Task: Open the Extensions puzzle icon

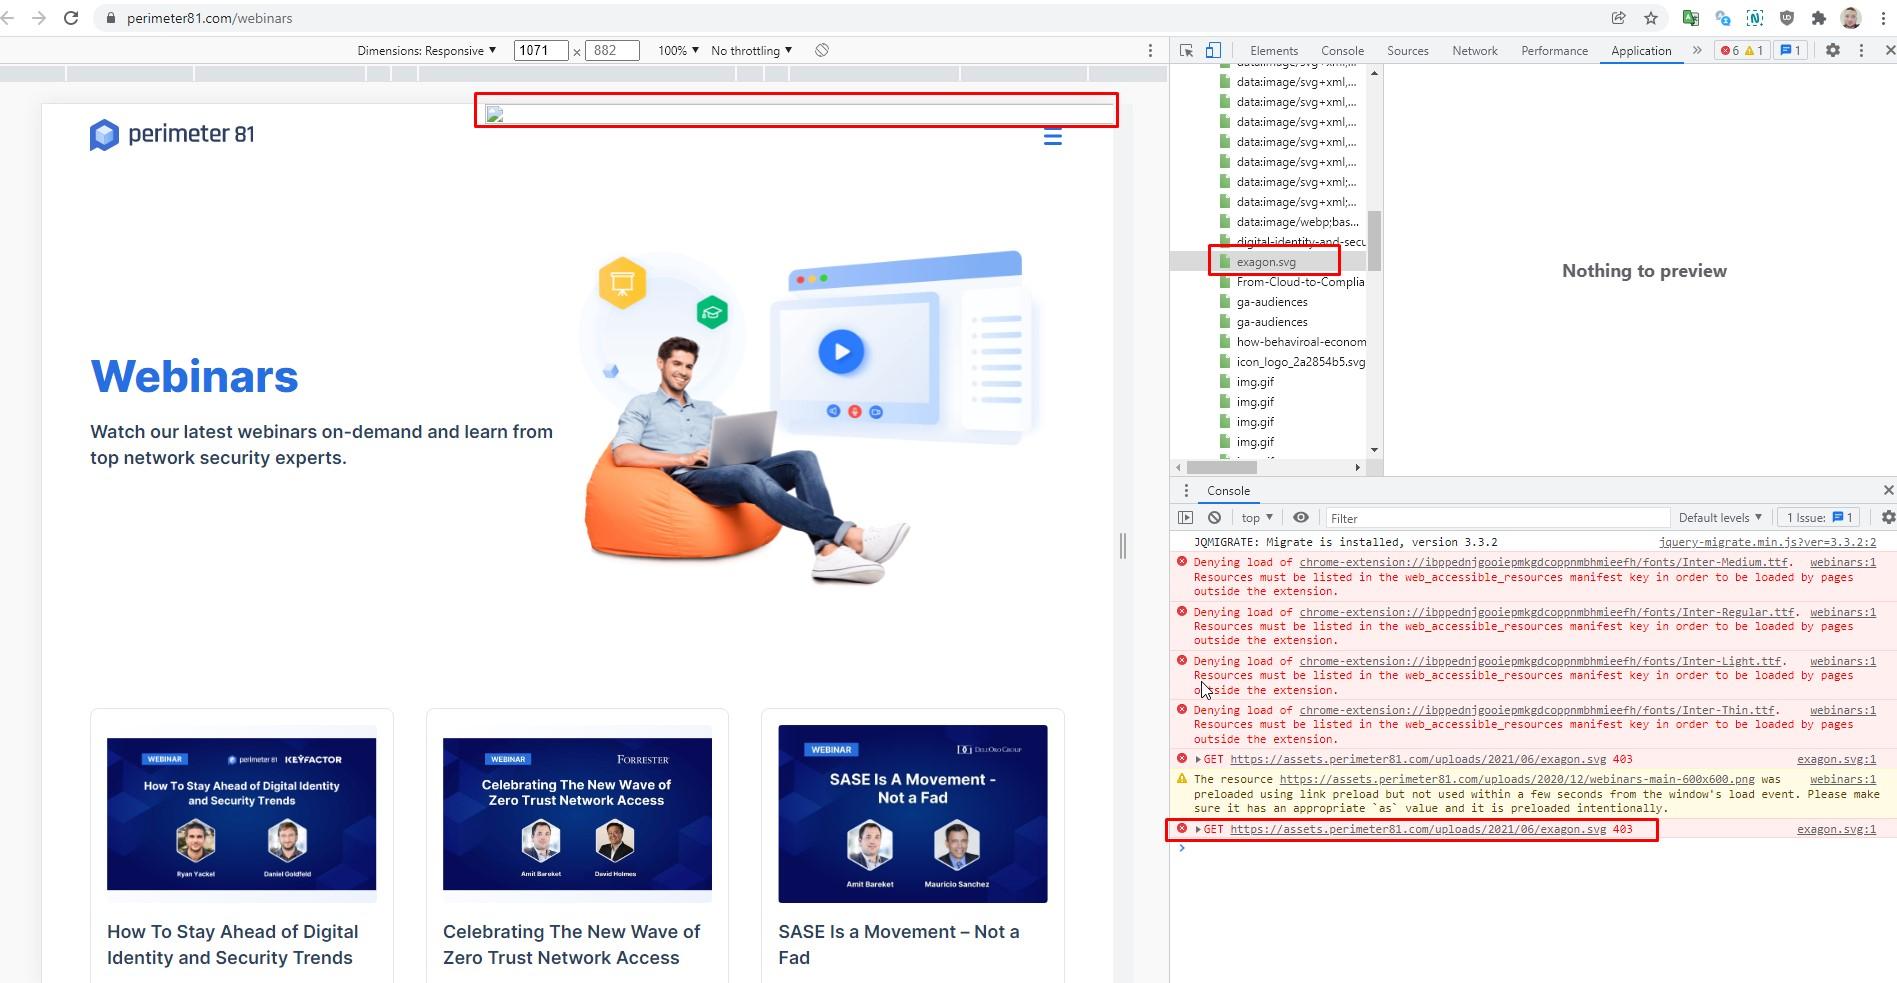Action: [x=1819, y=18]
